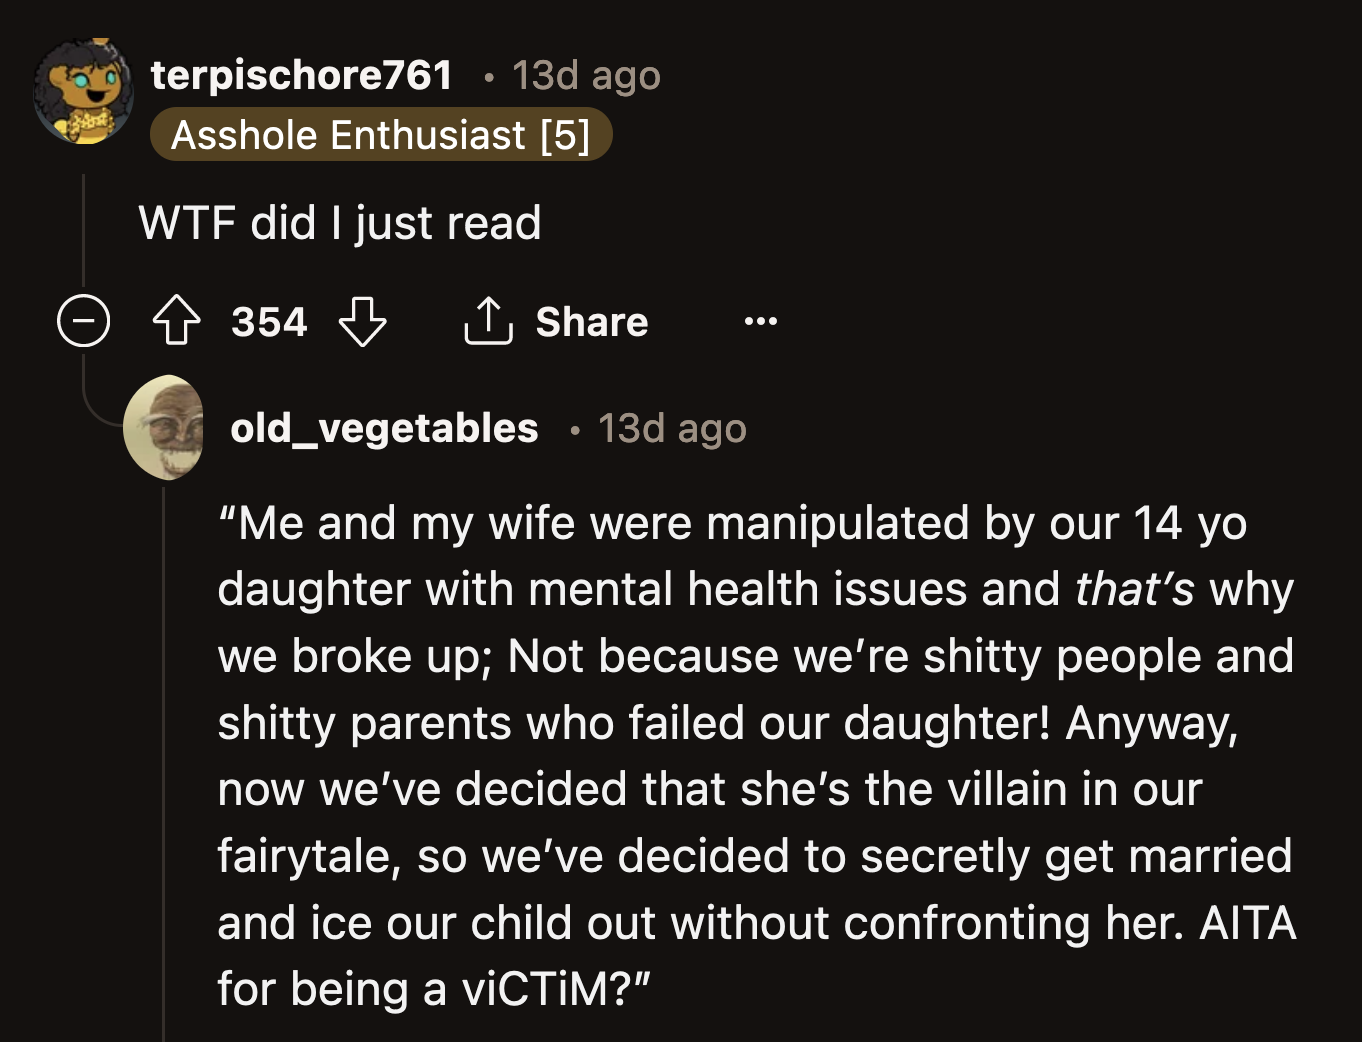This screenshot has height=1042, width=1362.
Task: Select the vote count showing 354
Action: (x=268, y=321)
